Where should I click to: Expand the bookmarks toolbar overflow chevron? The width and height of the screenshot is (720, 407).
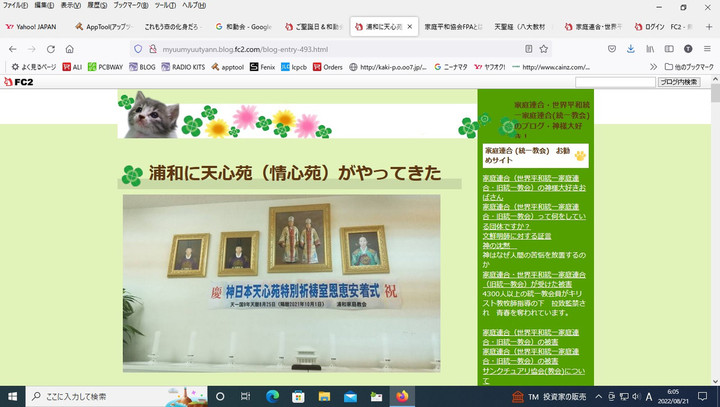click(653, 67)
